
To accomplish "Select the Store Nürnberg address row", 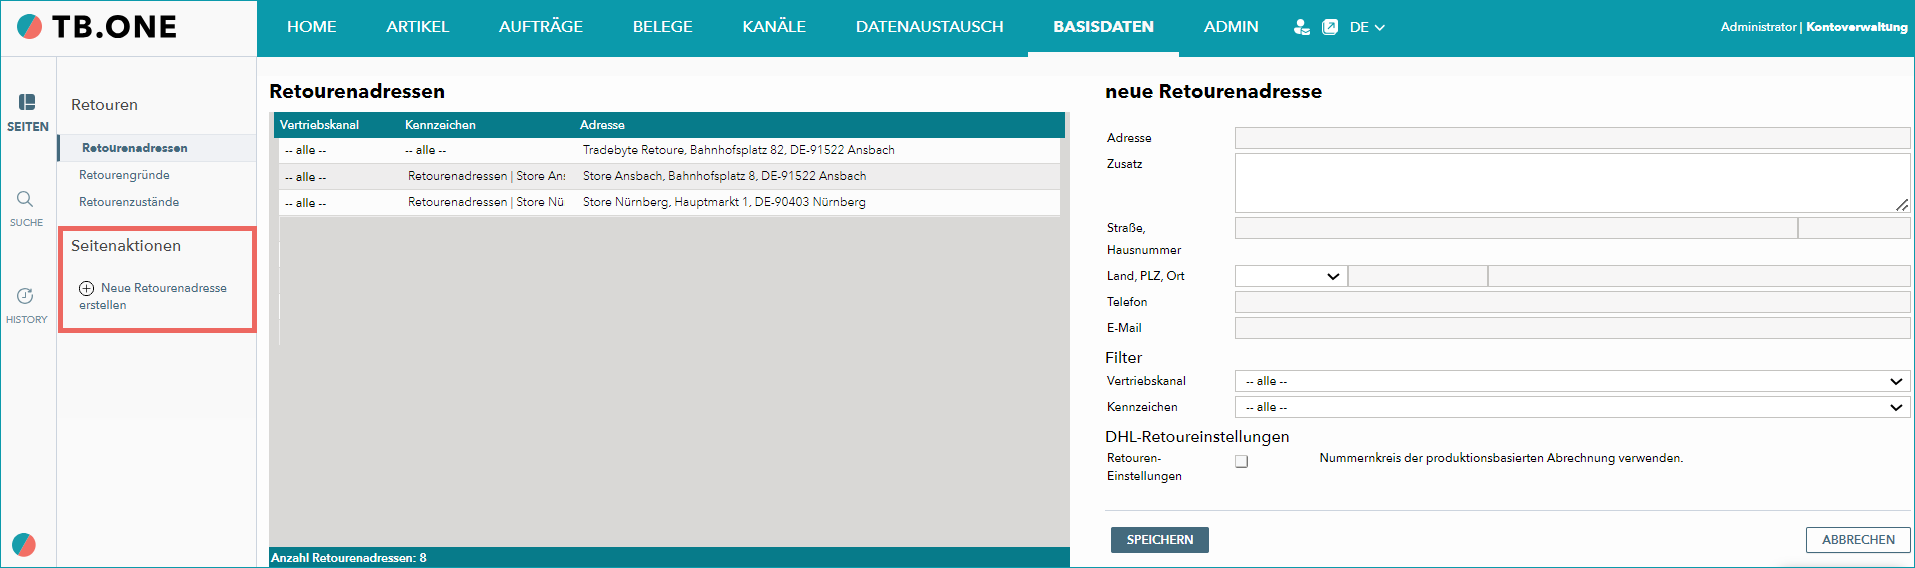I will pos(669,202).
